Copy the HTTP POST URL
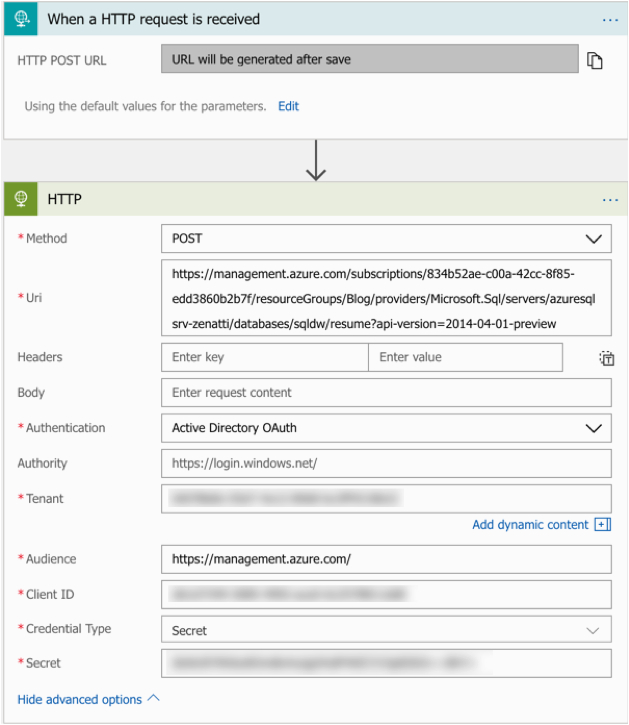The image size is (629, 725). point(595,60)
